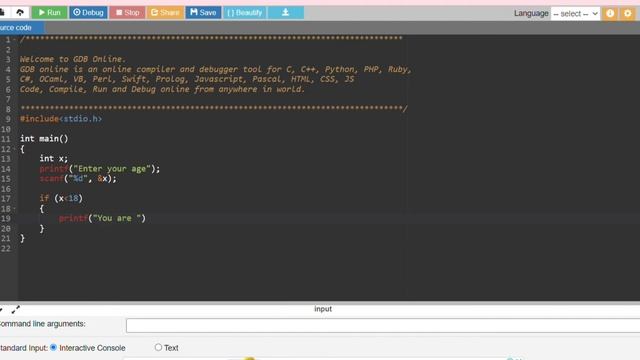Click the orange info icon
This screenshot has height=360, width=640.
(610, 13)
